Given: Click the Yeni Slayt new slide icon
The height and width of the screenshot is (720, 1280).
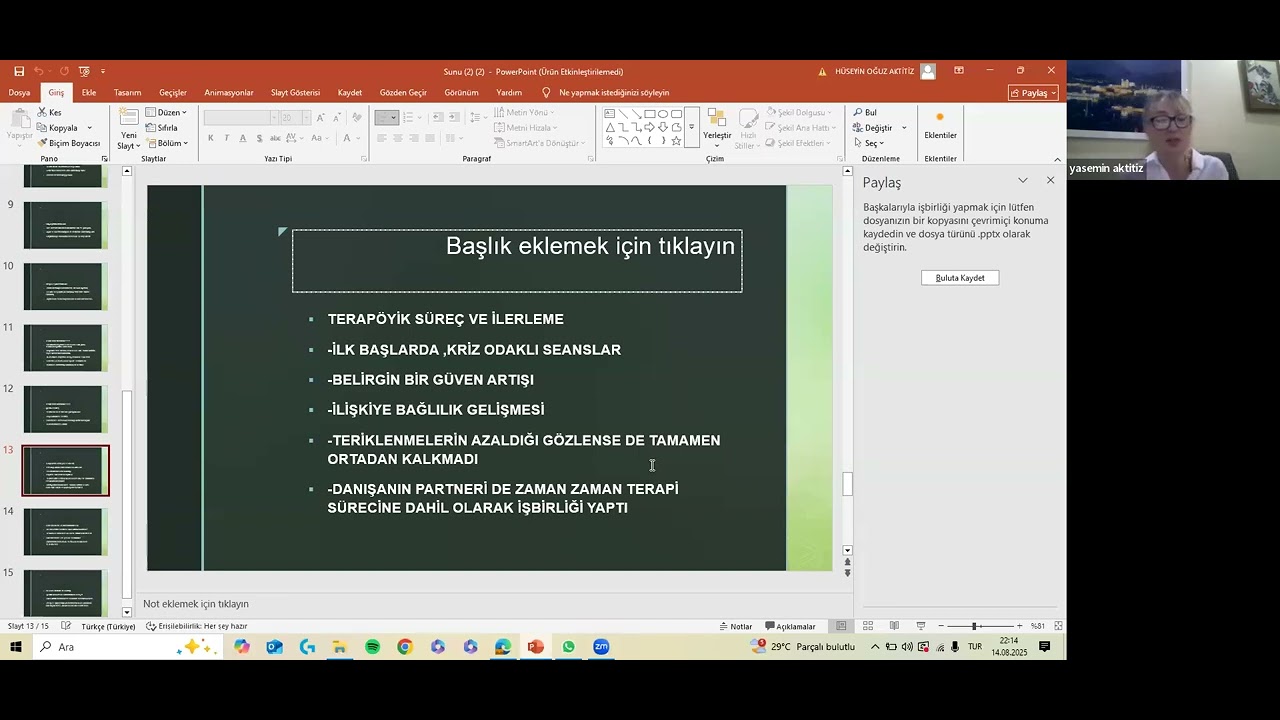Looking at the screenshot, I should (128, 118).
